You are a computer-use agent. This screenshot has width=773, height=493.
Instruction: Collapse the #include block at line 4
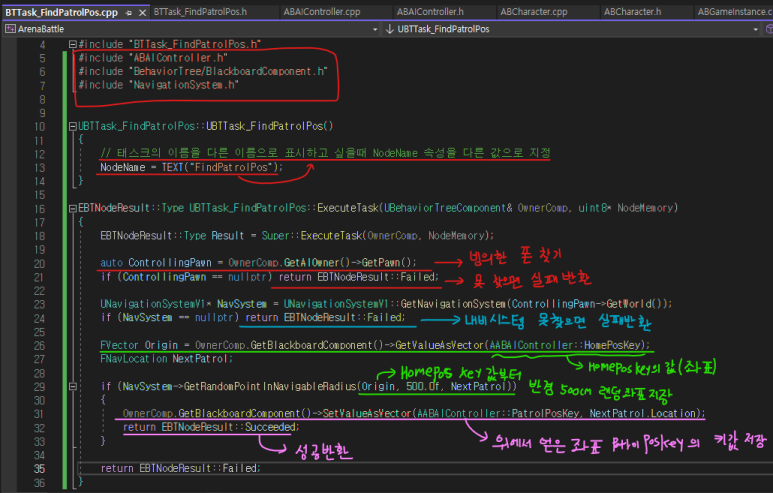[72, 44]
